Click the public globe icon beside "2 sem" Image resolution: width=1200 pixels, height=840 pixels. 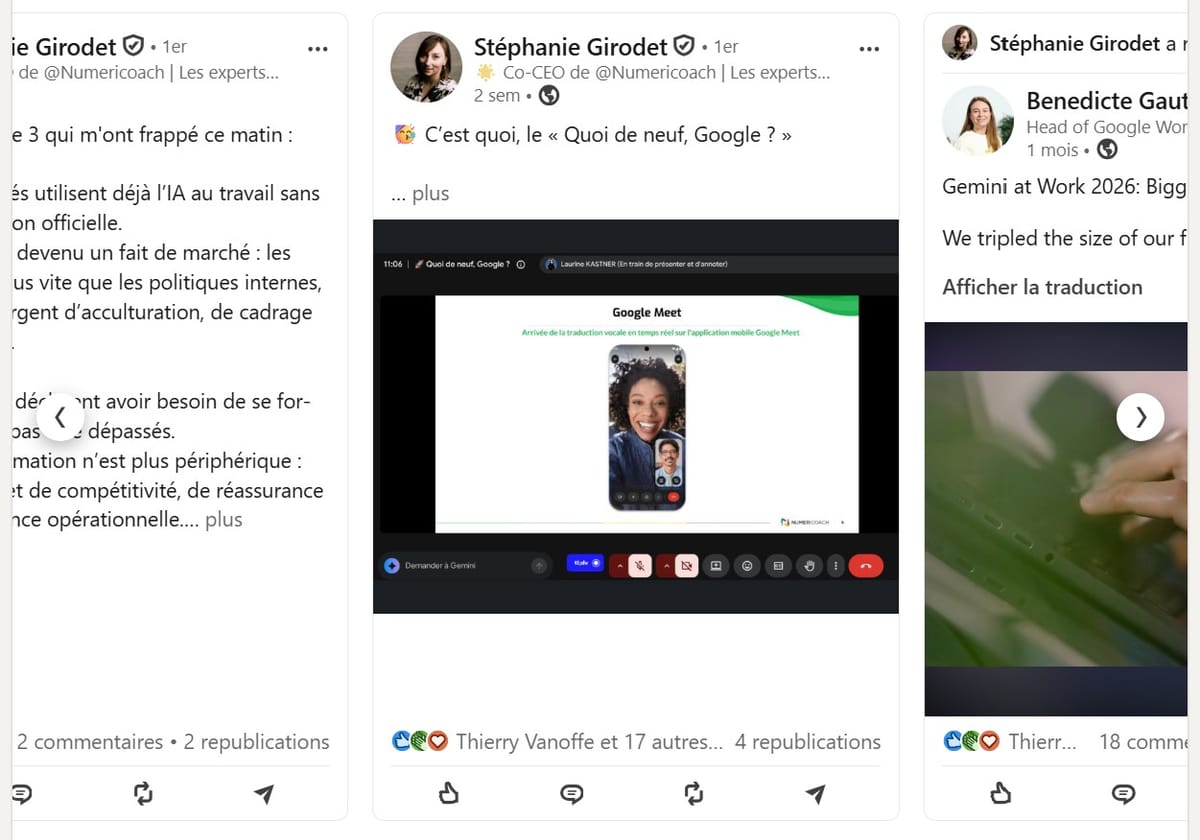coord(549,96)
